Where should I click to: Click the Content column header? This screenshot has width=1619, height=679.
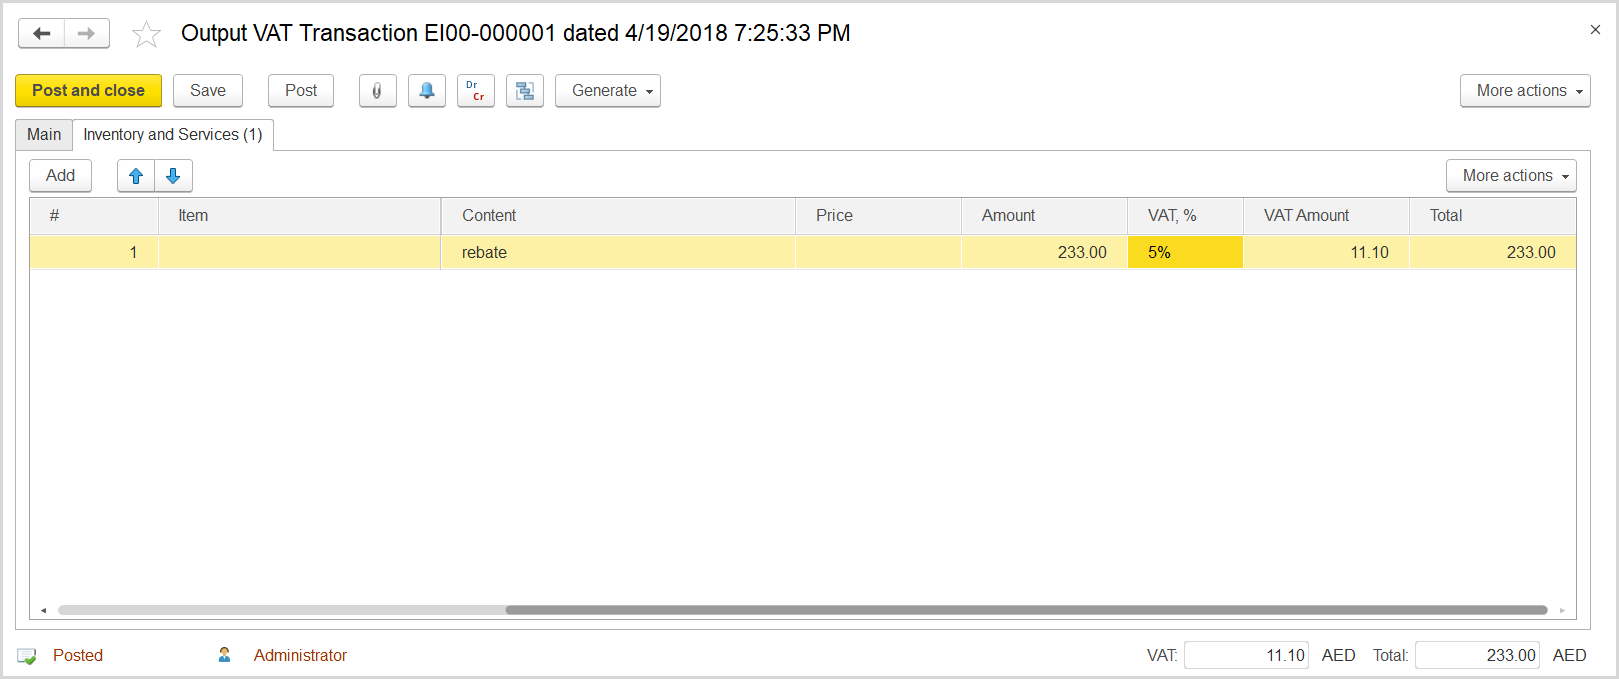coord(618,216)
